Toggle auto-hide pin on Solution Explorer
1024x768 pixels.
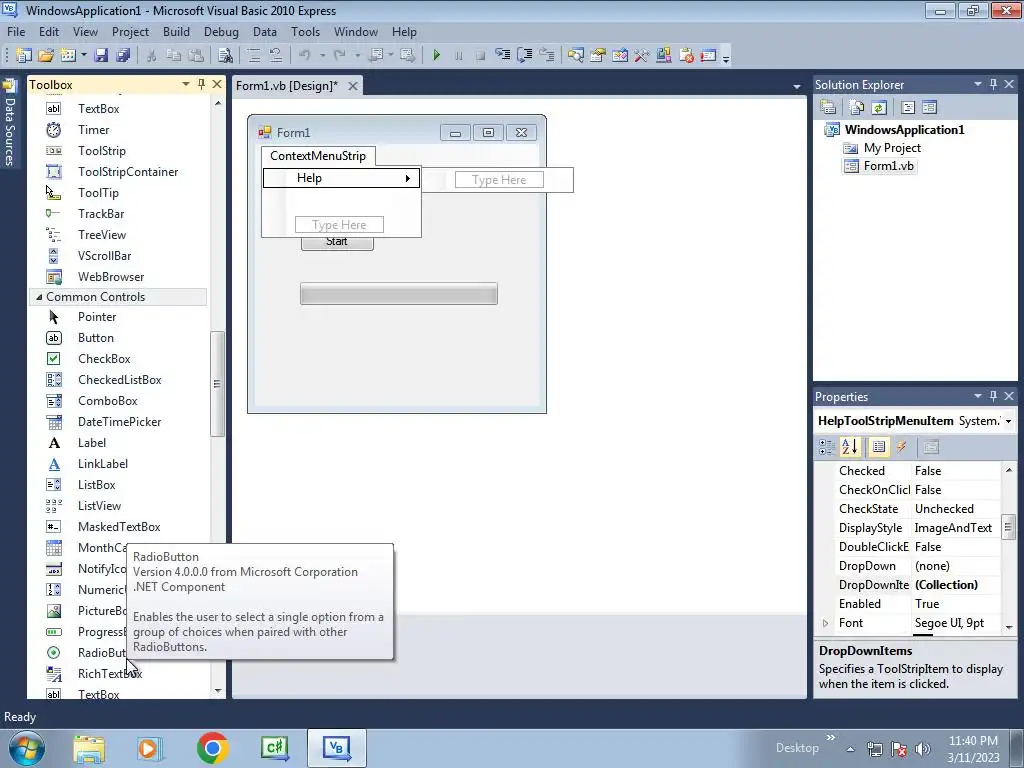[x=993, y=84]
